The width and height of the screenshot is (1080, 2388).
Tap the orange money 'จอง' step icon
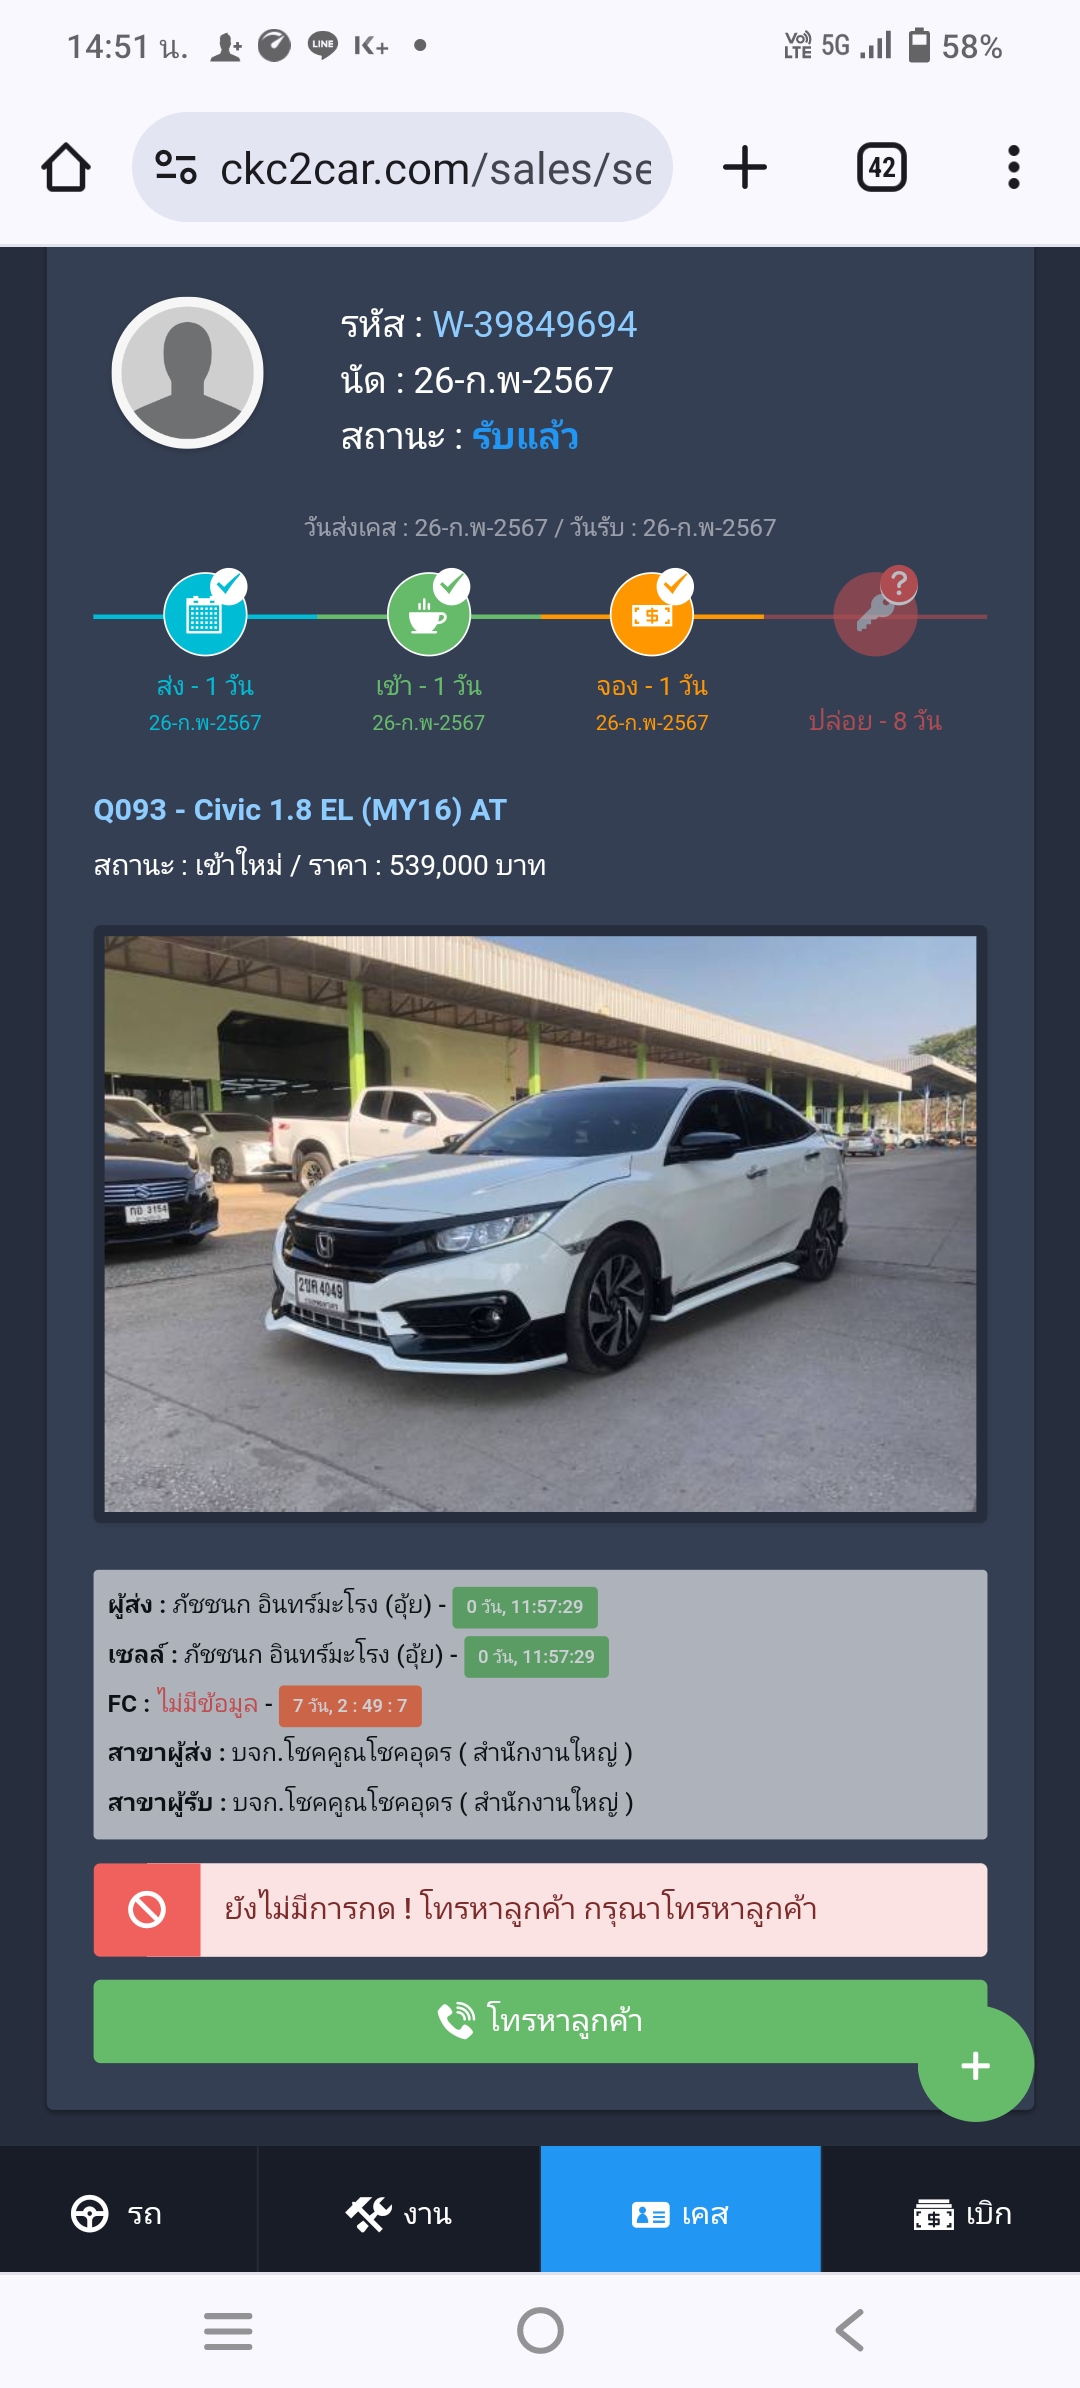[x=652, y=614]
